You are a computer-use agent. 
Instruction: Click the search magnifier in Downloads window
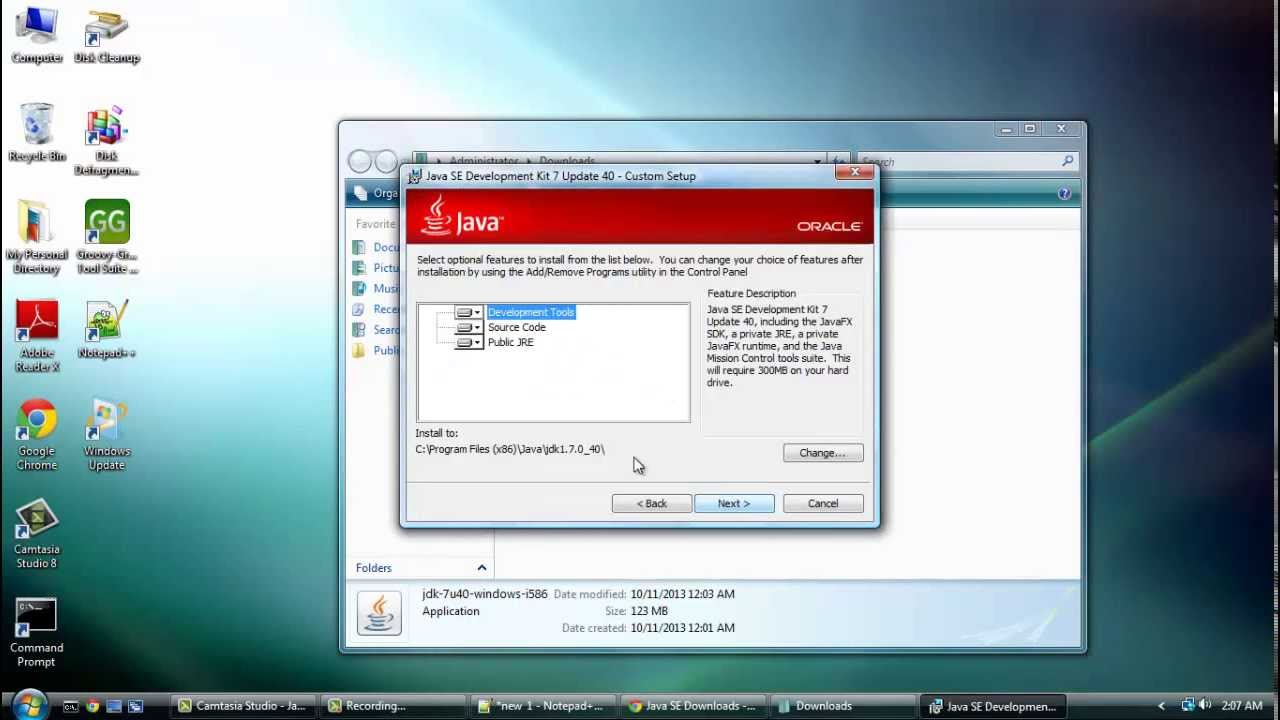(x=1067, y=161)
